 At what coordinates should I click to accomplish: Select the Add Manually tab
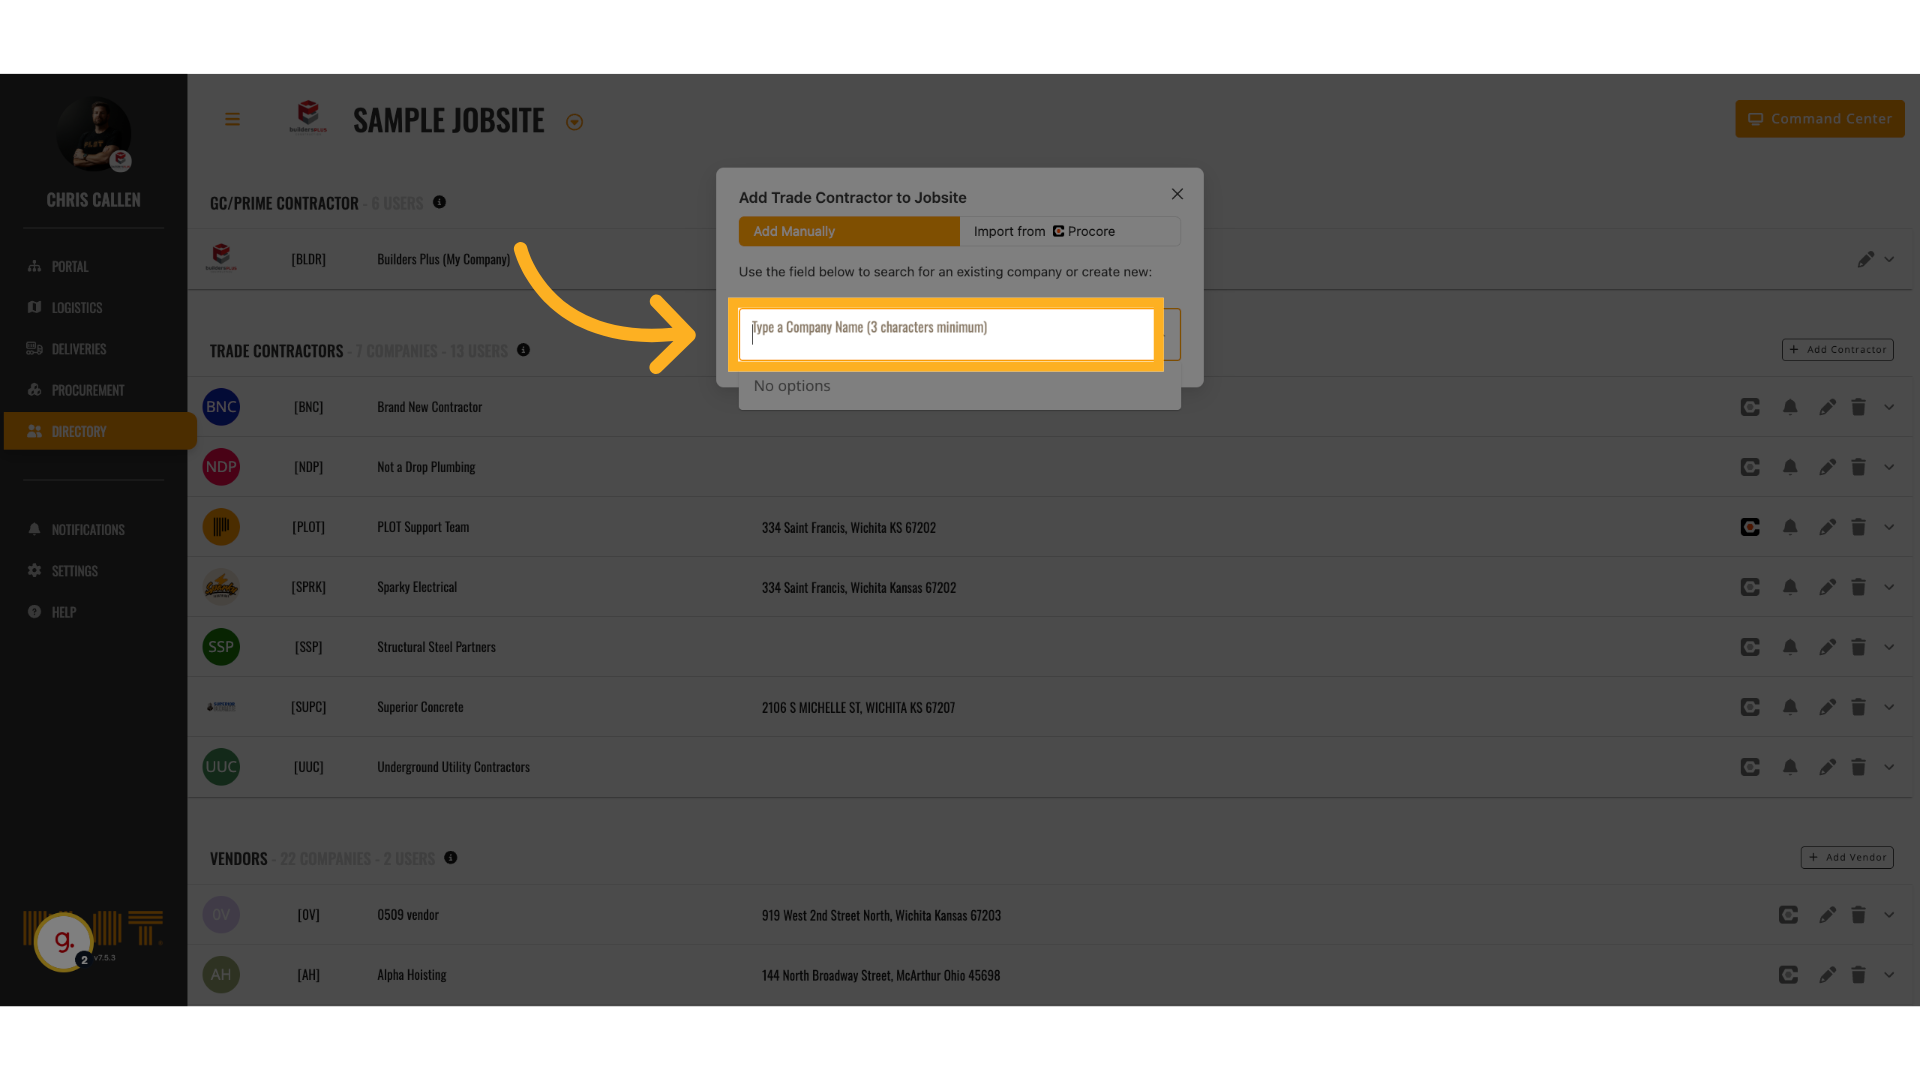point(848,231)
